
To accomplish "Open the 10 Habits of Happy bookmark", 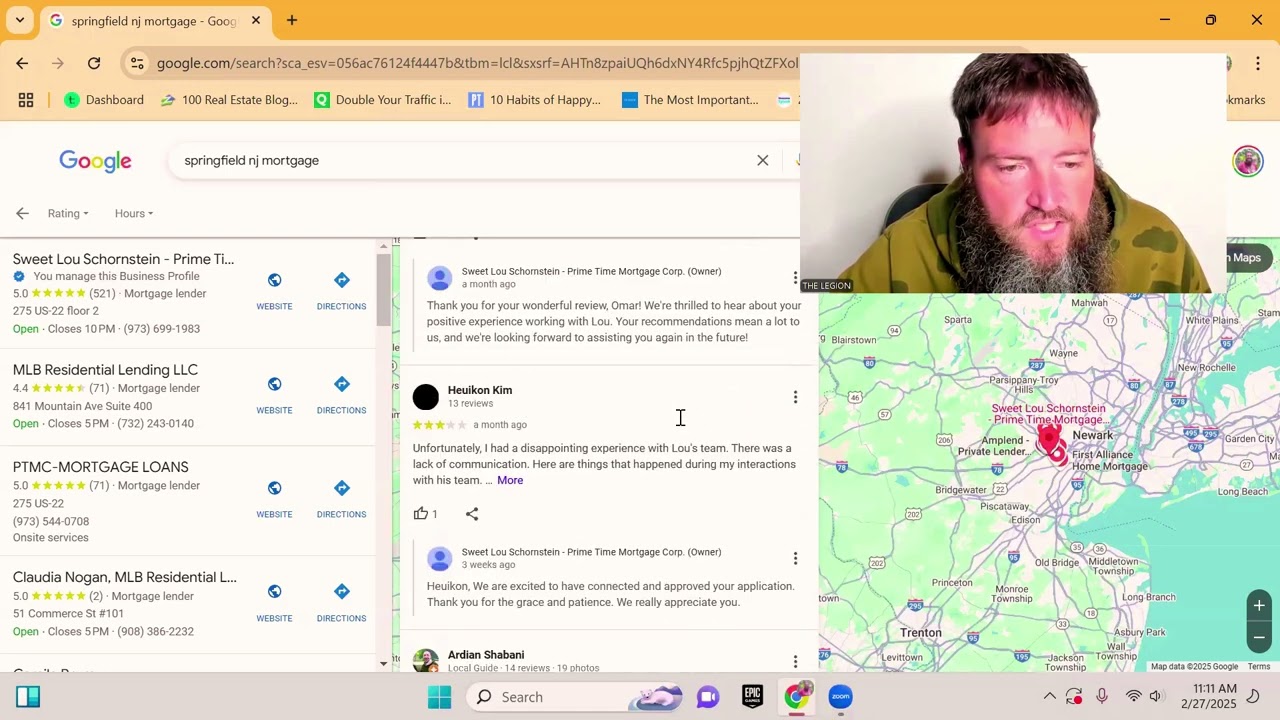I will (x=535, y=100).
